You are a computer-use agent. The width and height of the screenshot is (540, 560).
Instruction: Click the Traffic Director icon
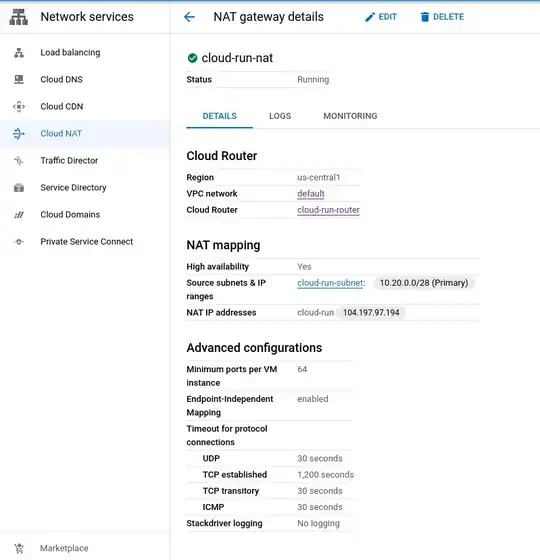[x=19, y=161]
